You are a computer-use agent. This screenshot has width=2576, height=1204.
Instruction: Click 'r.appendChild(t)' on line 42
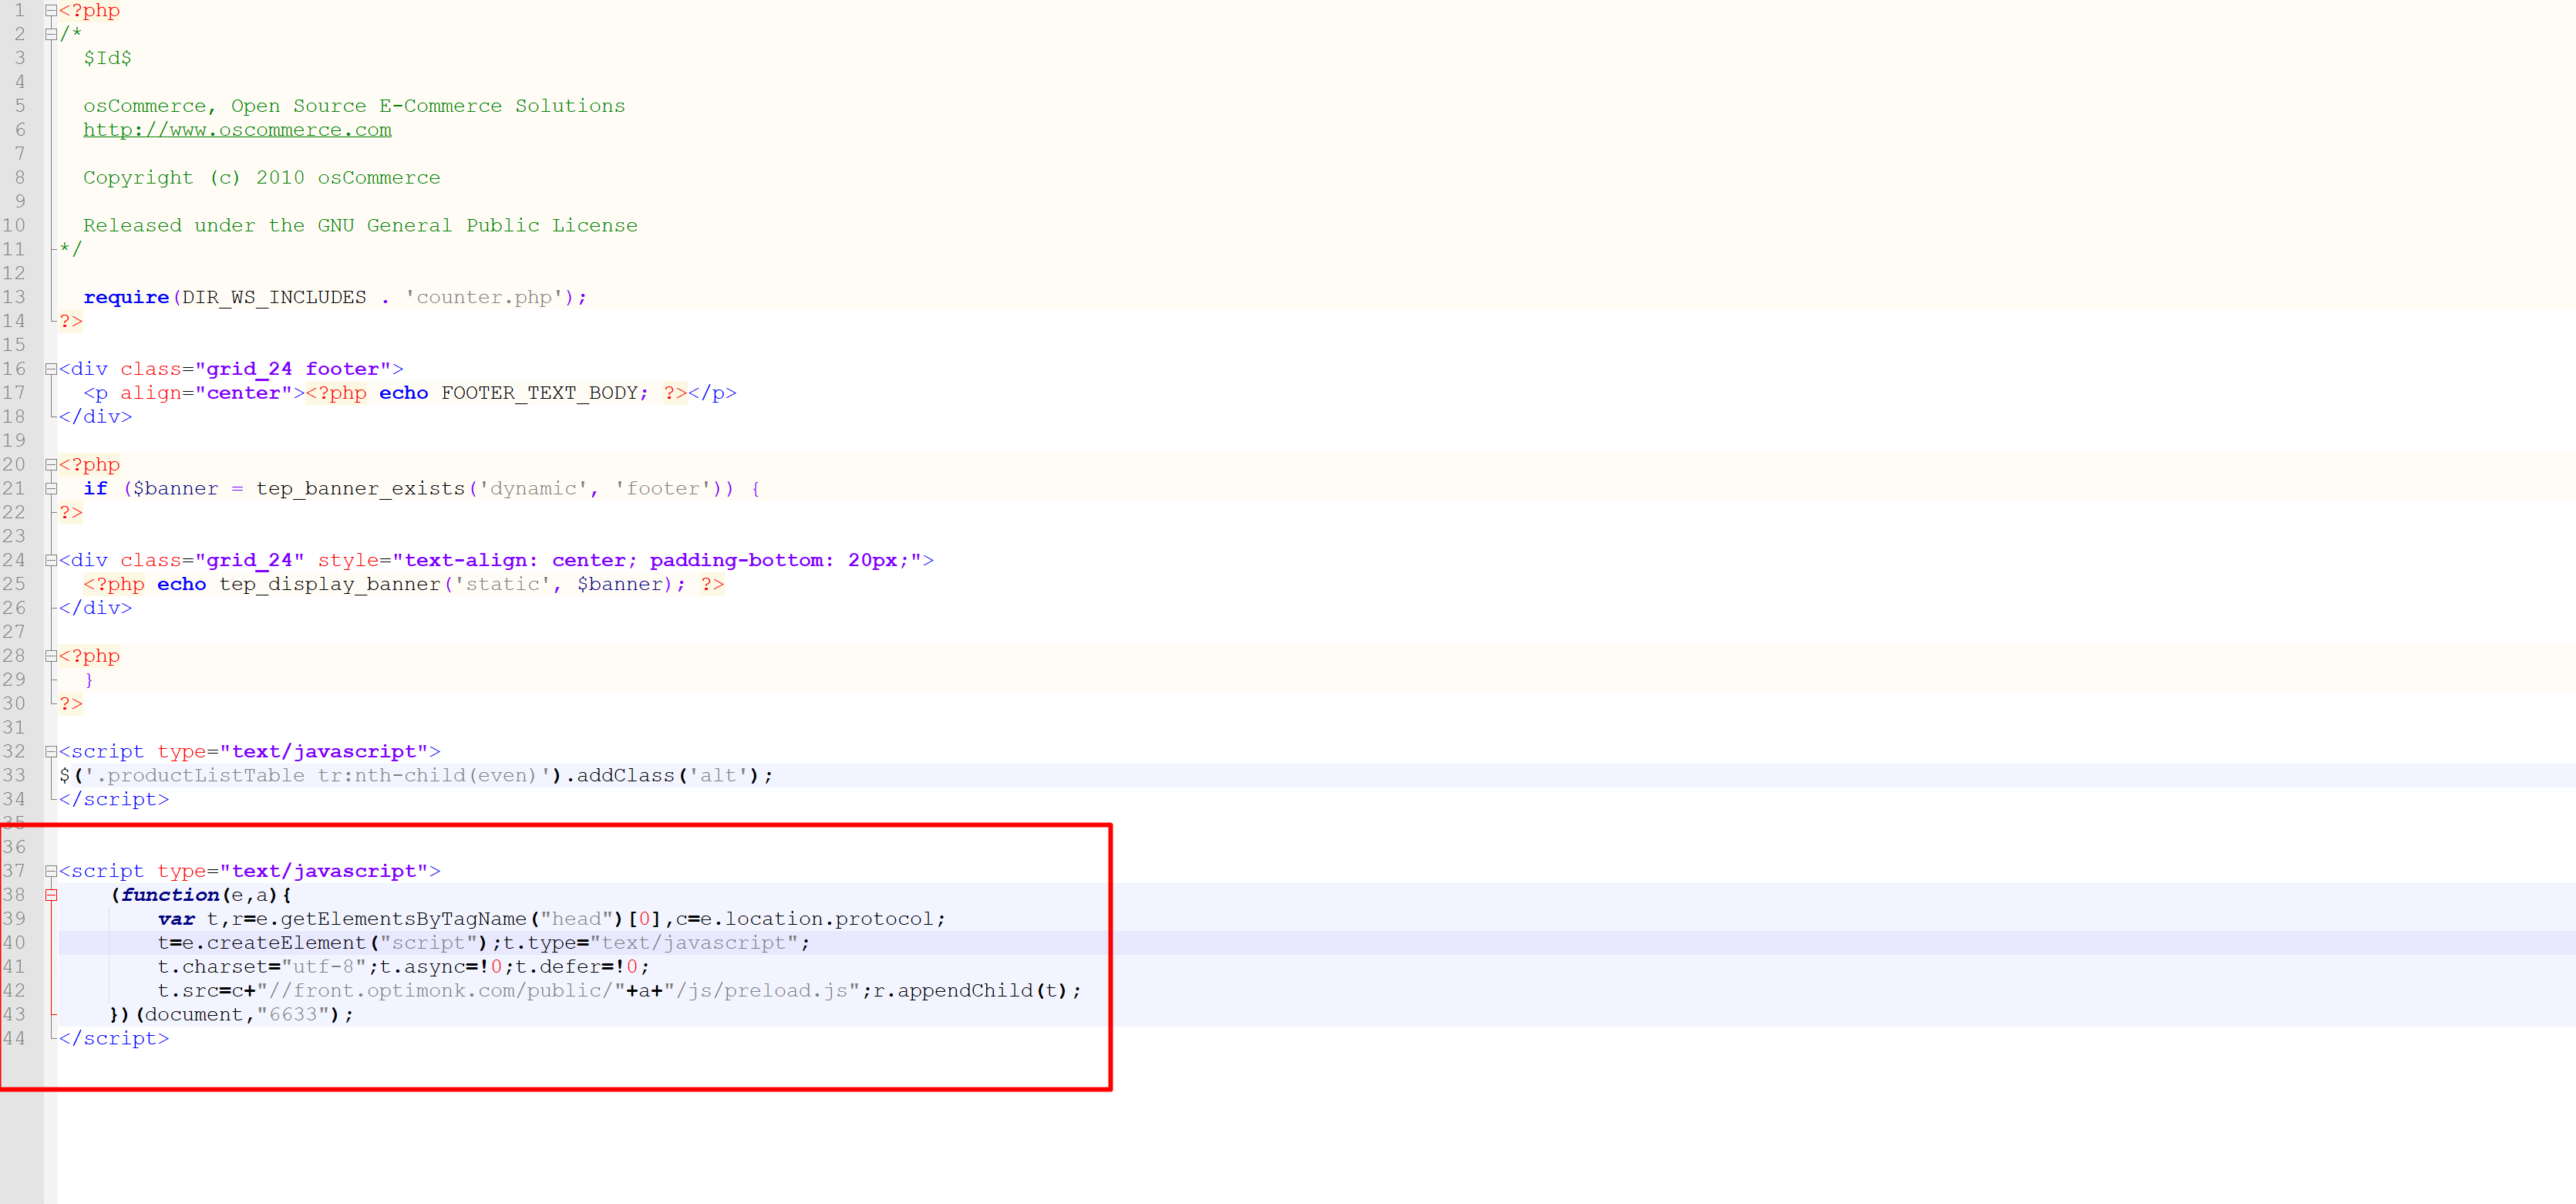point(970,991)
